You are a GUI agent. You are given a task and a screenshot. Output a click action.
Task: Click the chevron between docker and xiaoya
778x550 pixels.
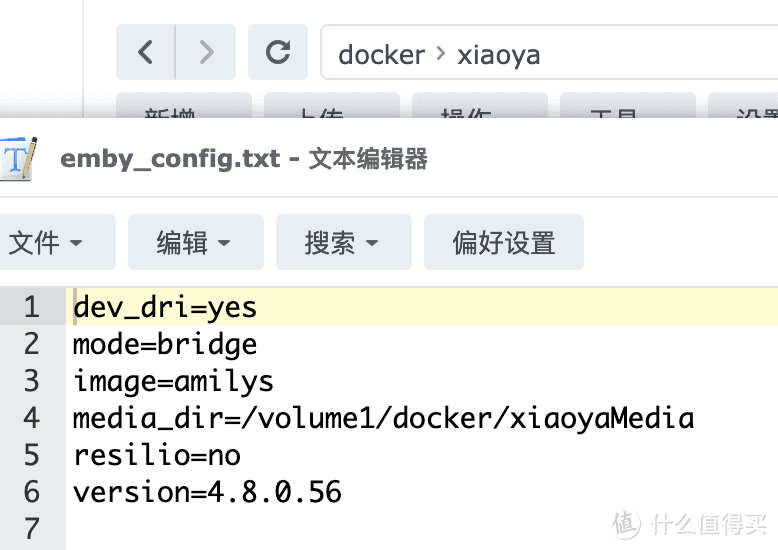pos(441,53)
